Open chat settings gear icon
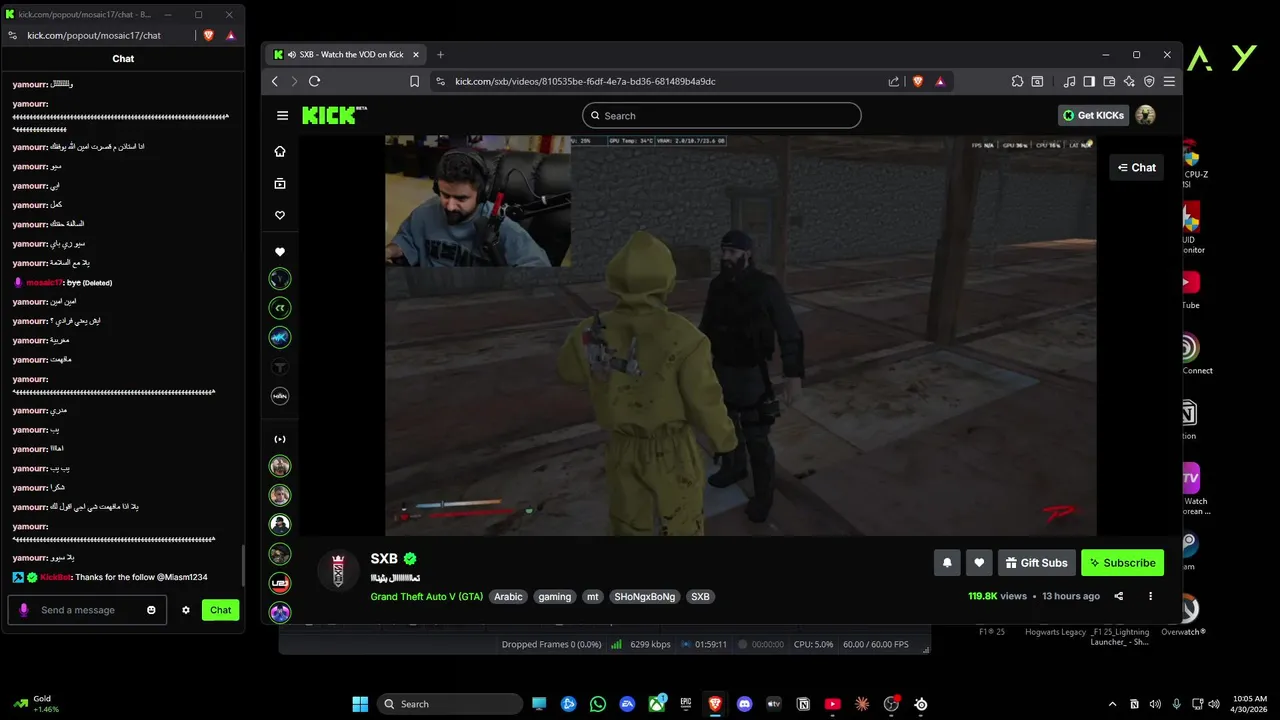The height and width of the screenshot is (720, 1280). [x=186, y=610]
